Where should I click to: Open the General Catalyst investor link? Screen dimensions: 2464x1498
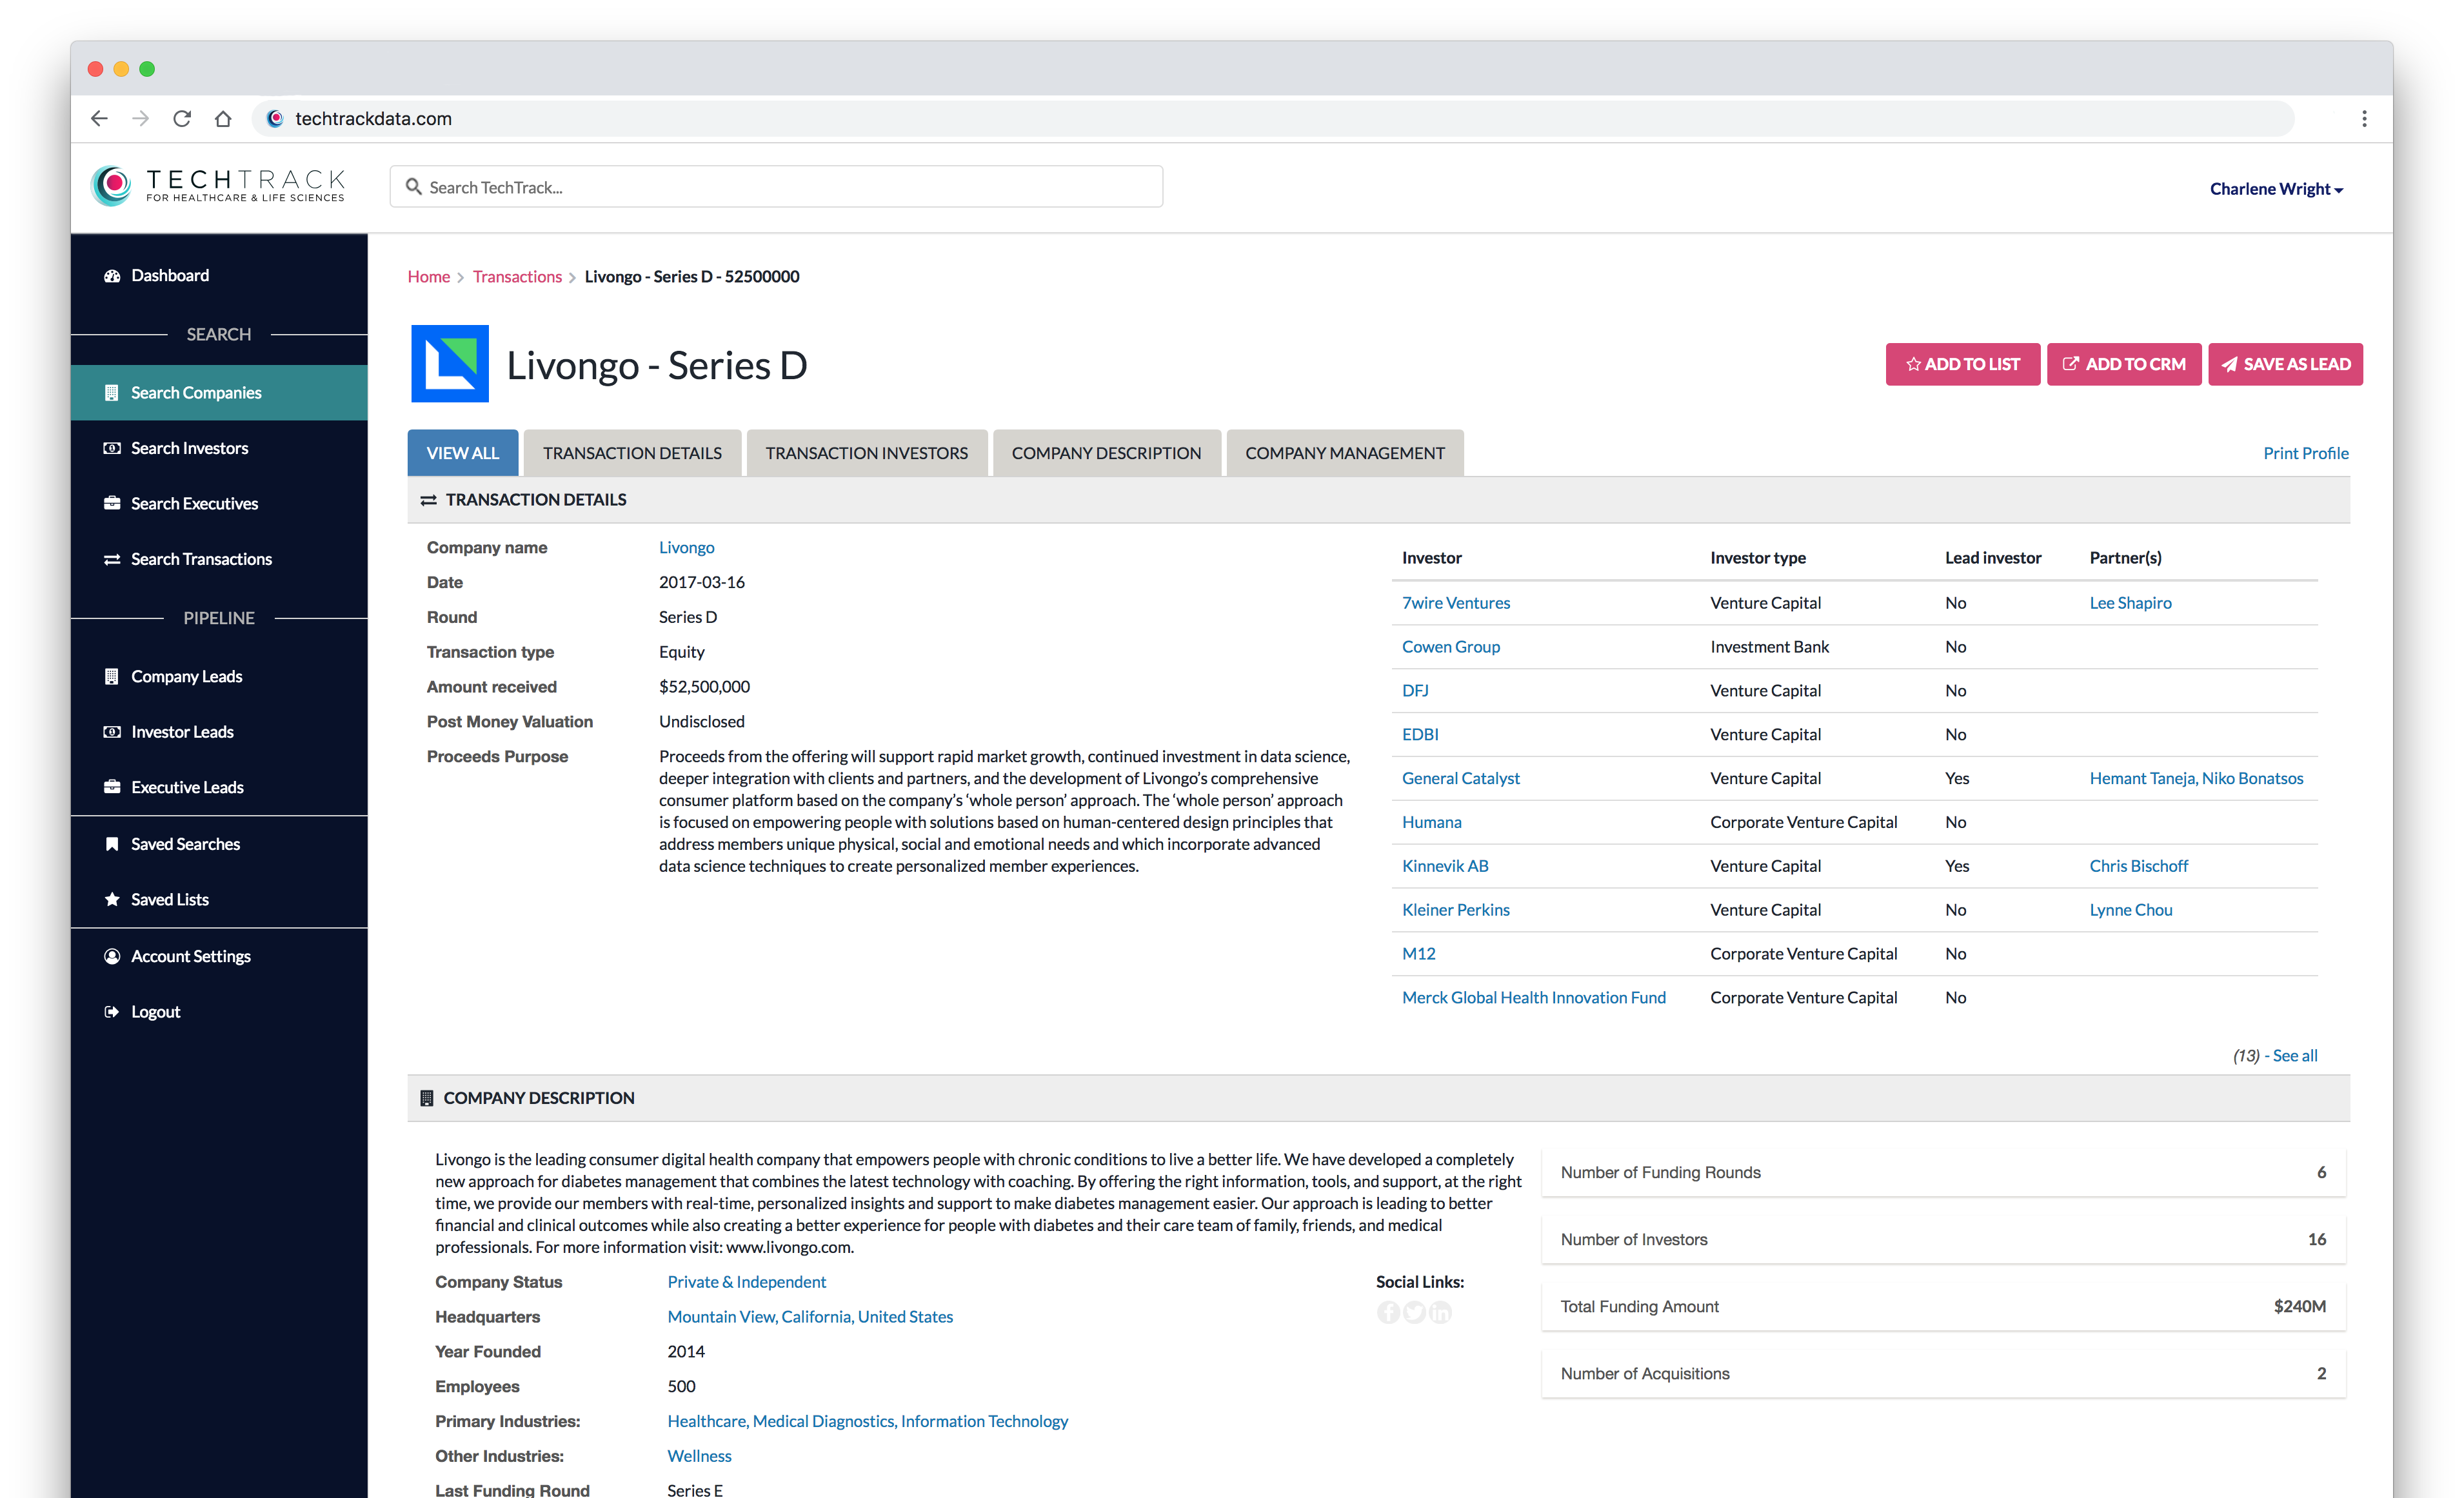pos(1461,778)
